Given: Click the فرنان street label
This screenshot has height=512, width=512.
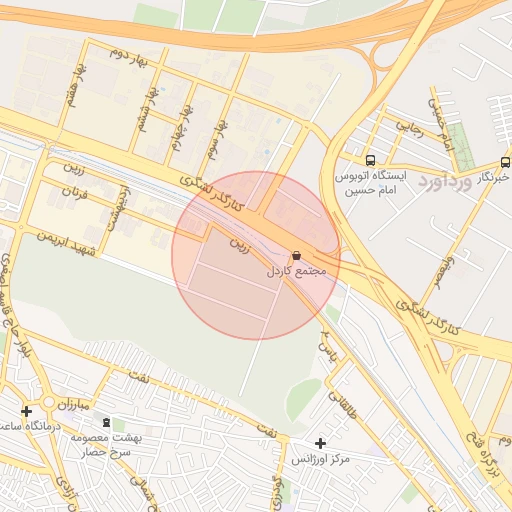Looking at the screenshot, I should pyautogui.click(x=75, y=193).
